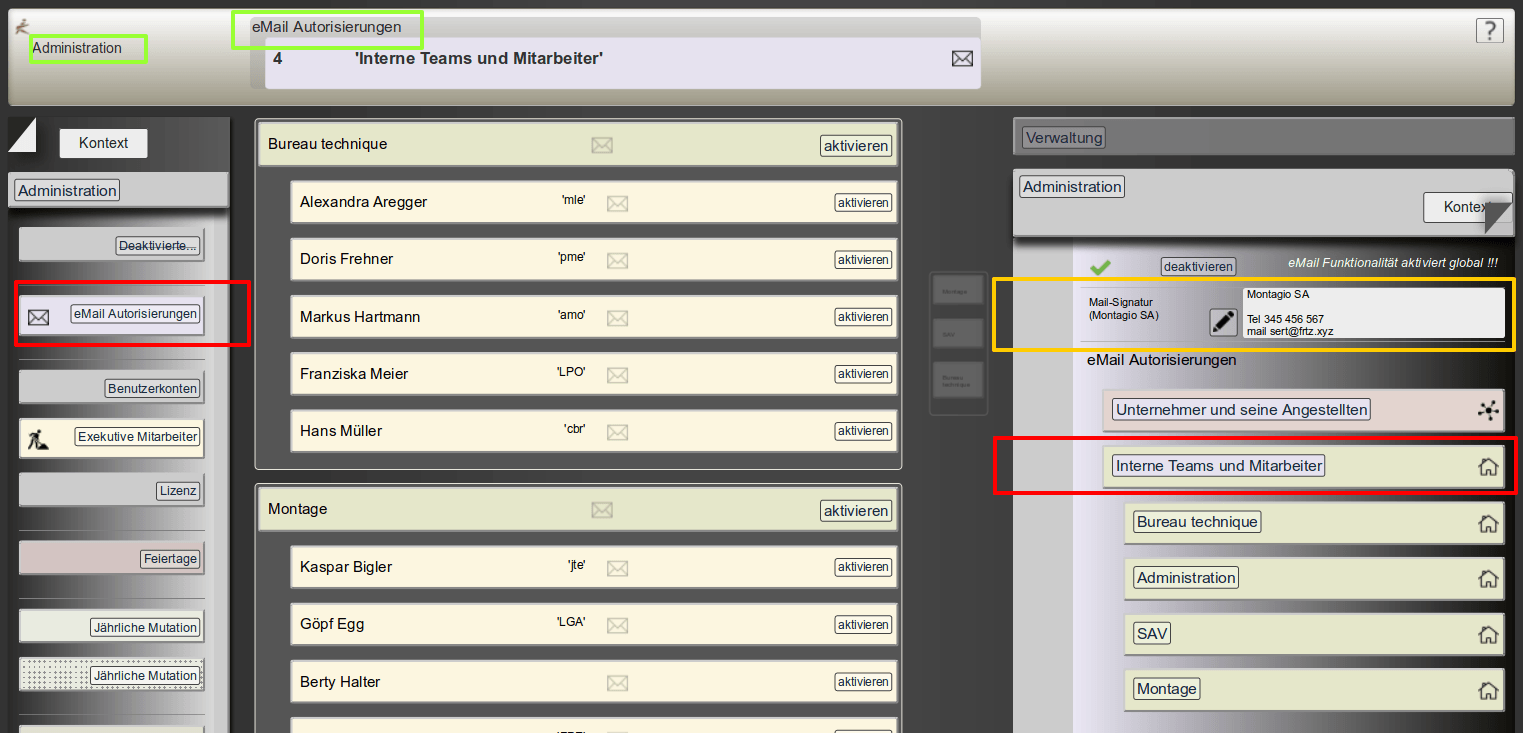Click envelope icon in header title bar
The width and height of the screenshot is (1523, 733).
pos(961,59)
